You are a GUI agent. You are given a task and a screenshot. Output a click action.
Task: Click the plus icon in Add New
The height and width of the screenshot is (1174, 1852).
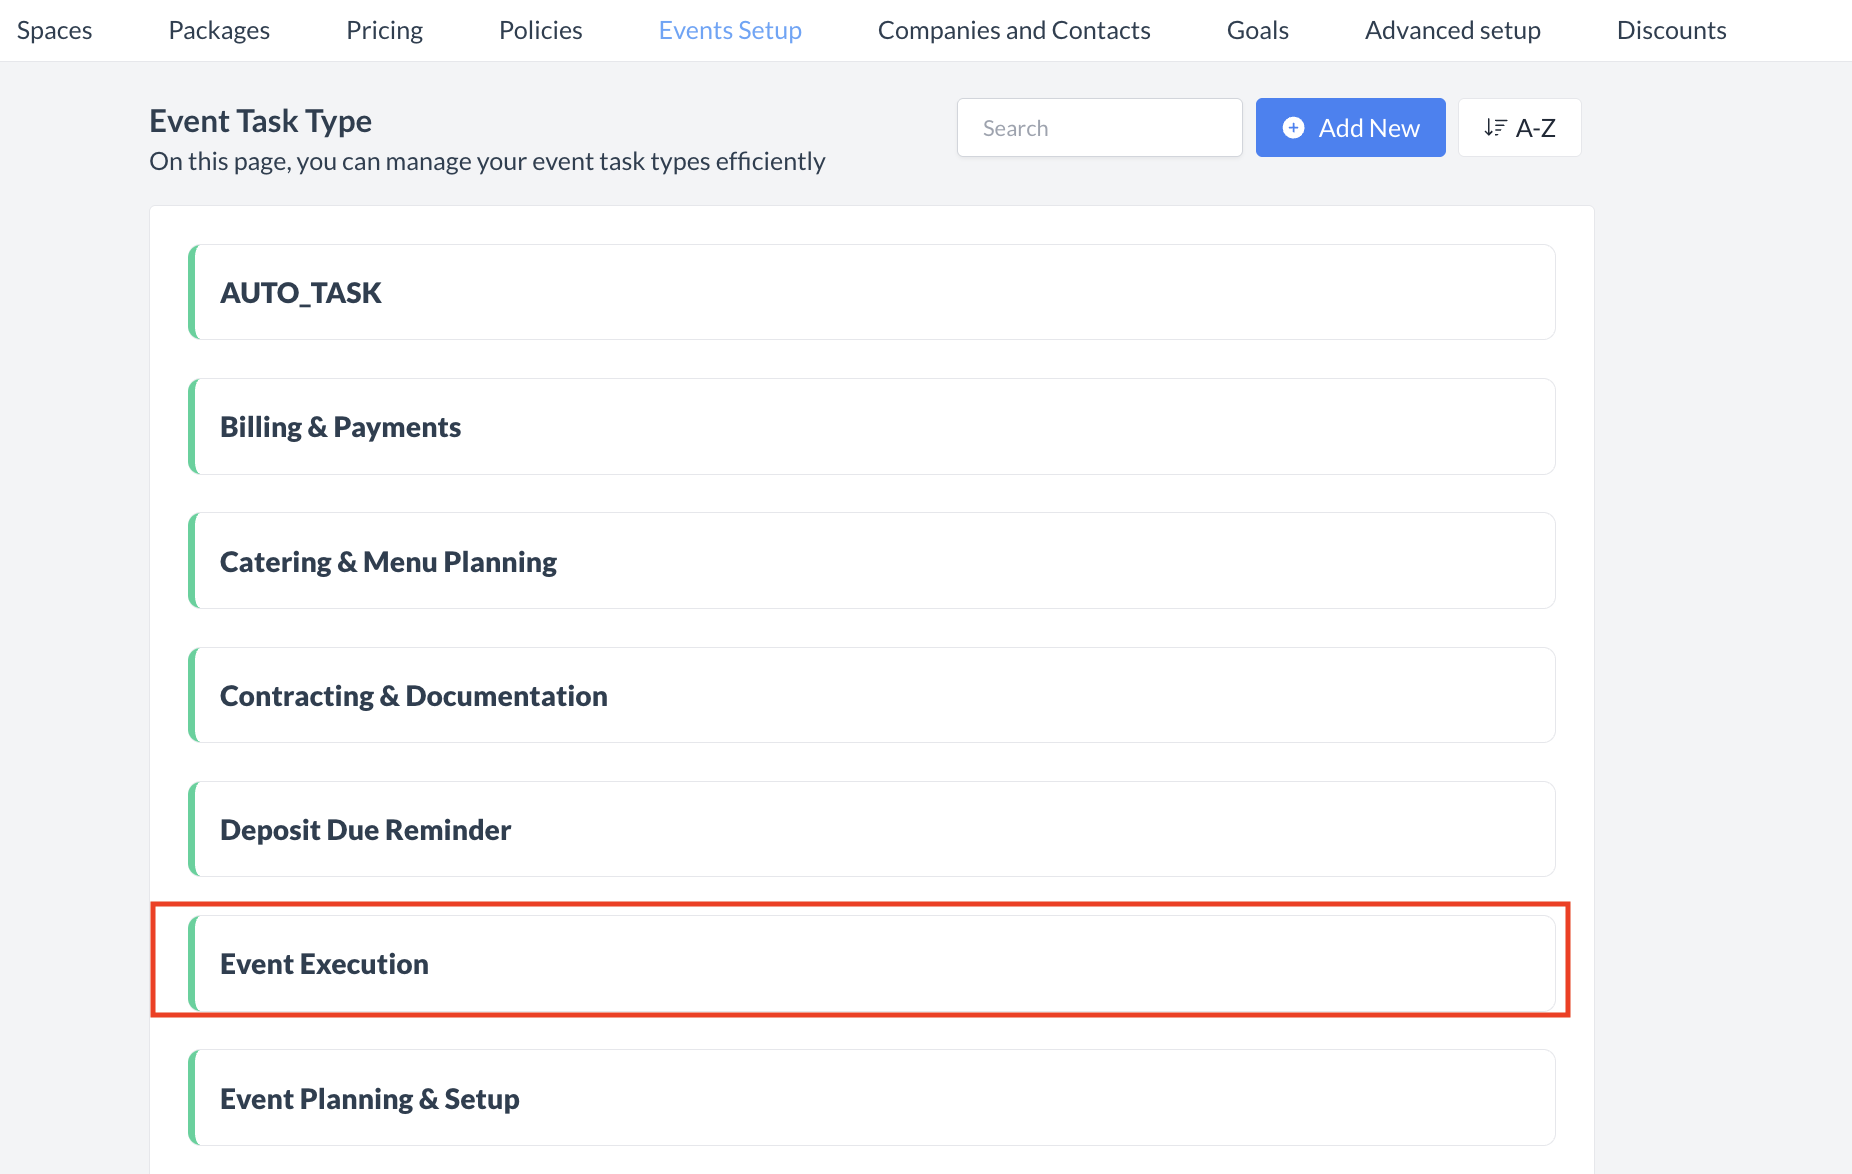[x=1293, y=128]
